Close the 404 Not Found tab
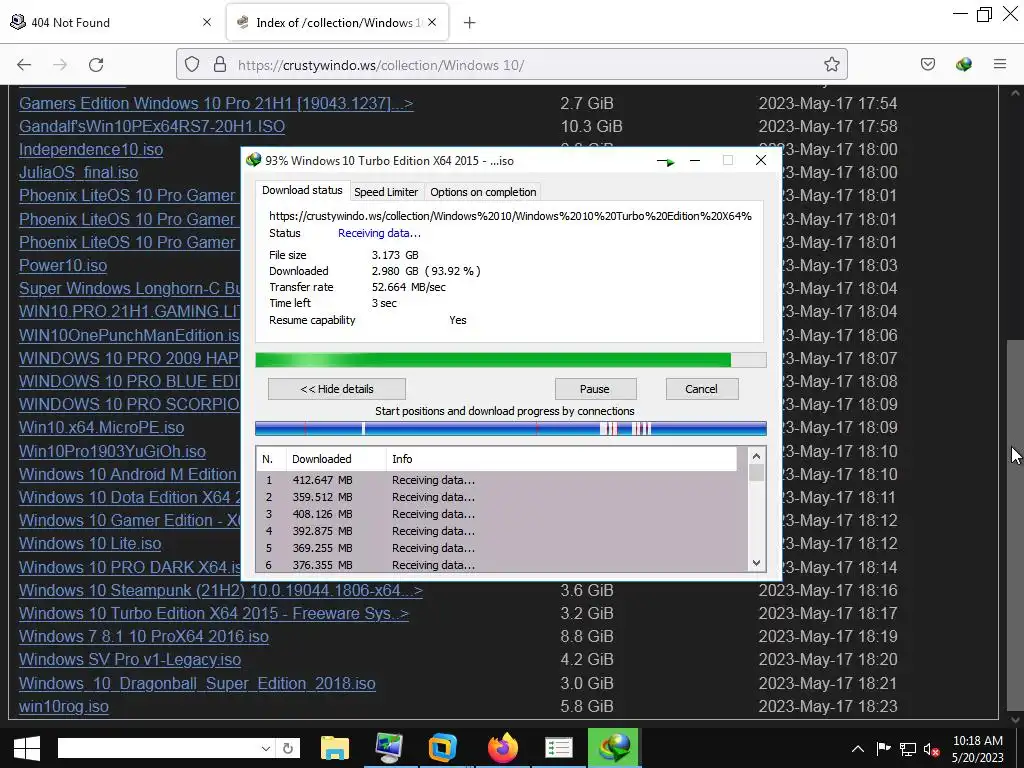1024x768 pixels. coord(207,22)
